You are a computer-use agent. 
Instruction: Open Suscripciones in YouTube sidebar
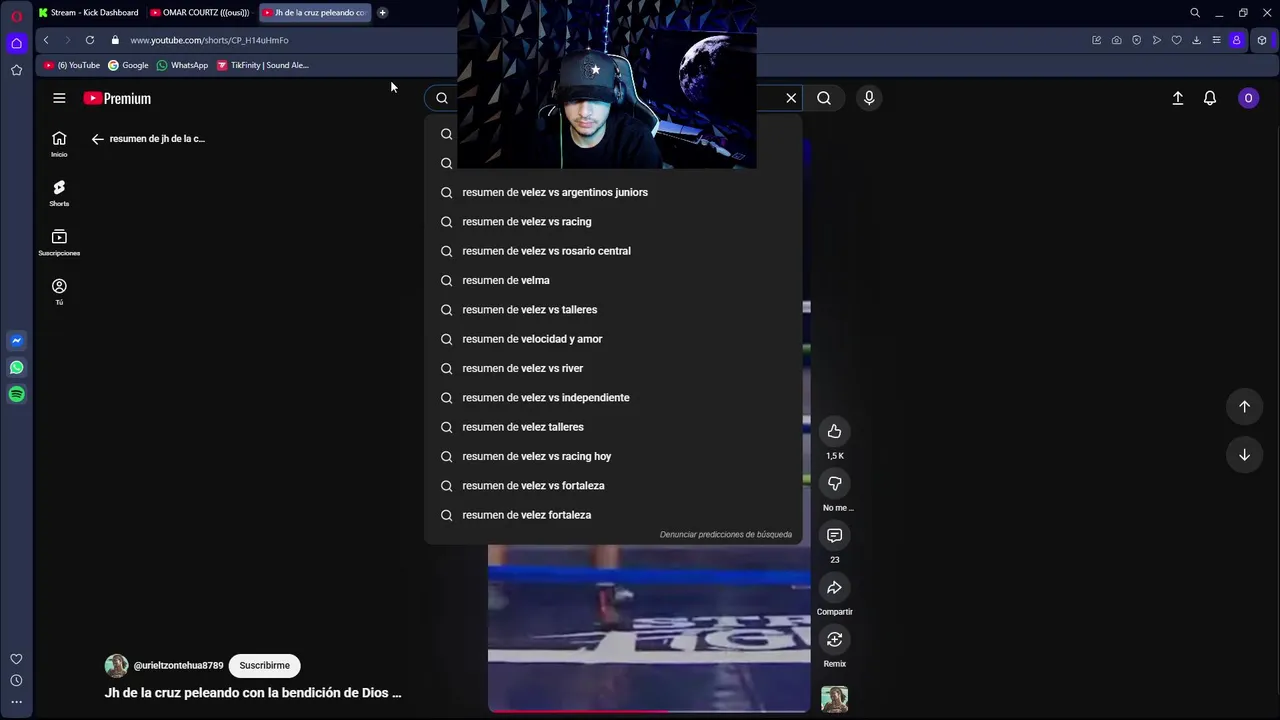(x=59, y=242)
